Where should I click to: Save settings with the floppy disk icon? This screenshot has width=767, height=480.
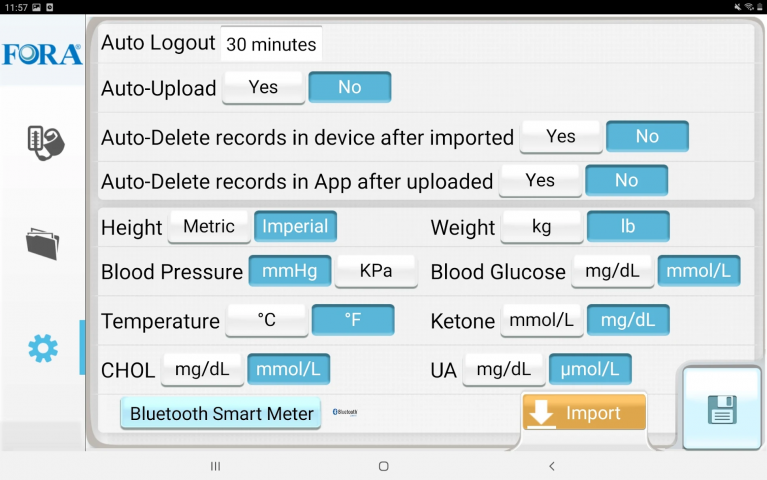[722, 409]
